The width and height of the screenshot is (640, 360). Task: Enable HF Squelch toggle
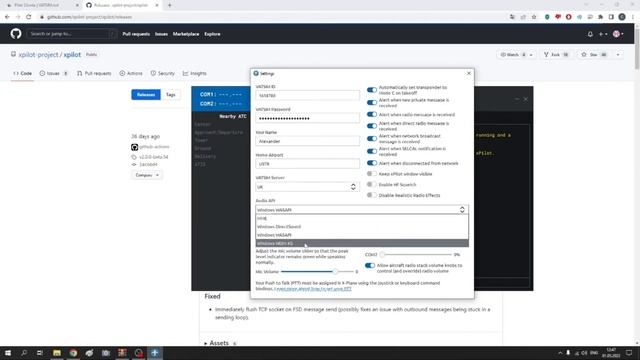click(371, 184)
